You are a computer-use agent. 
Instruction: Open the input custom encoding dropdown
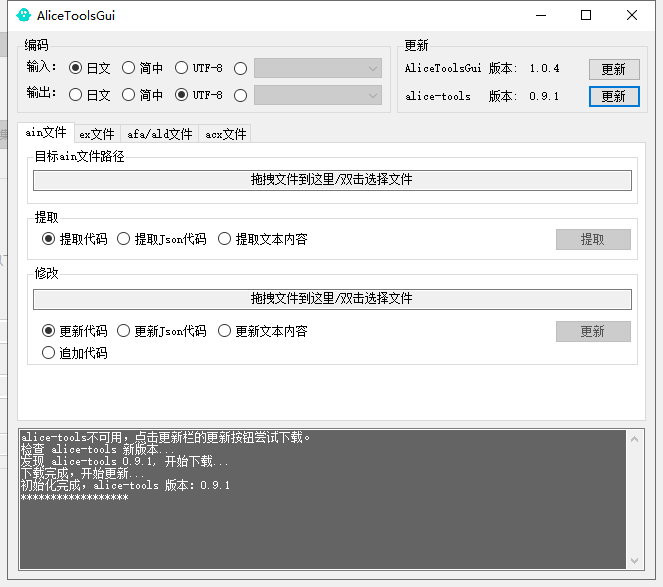point(318,69)
